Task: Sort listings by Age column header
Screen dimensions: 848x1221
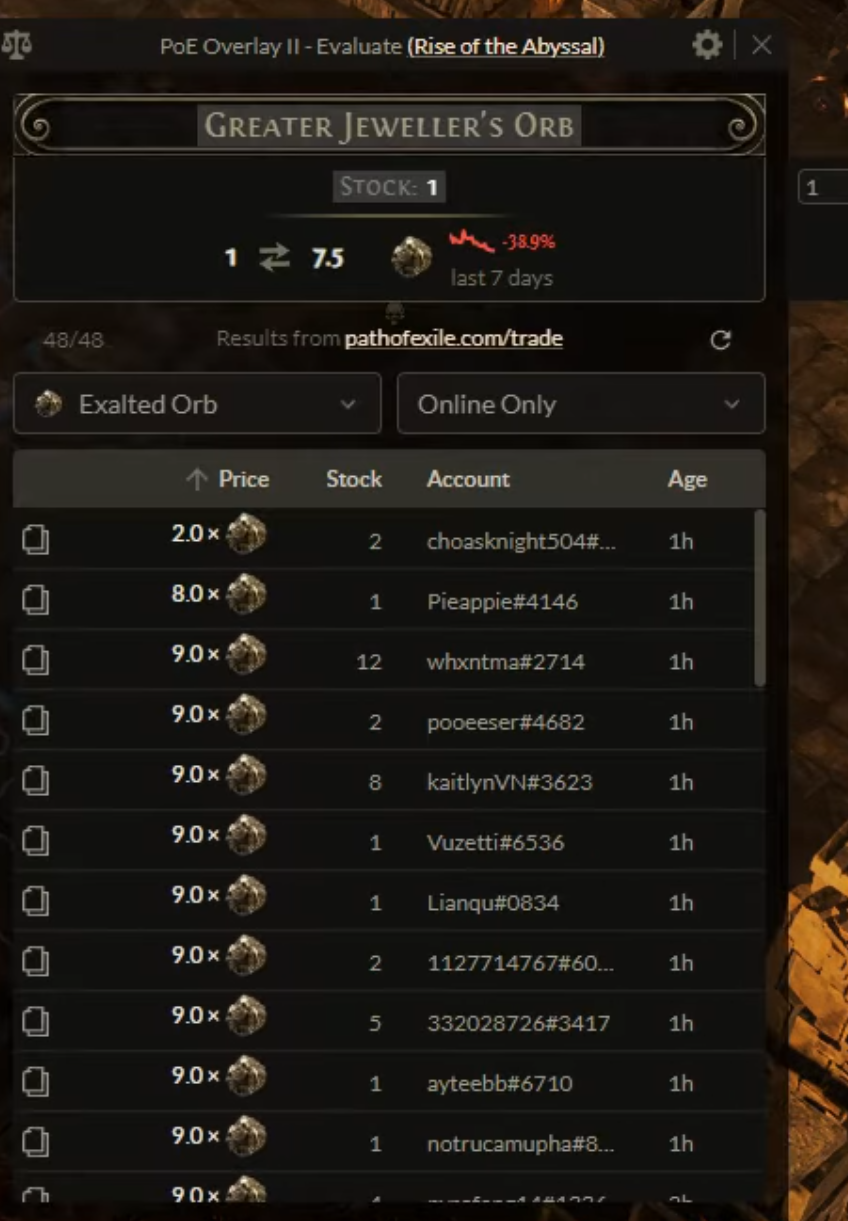Action: point(687,480)
